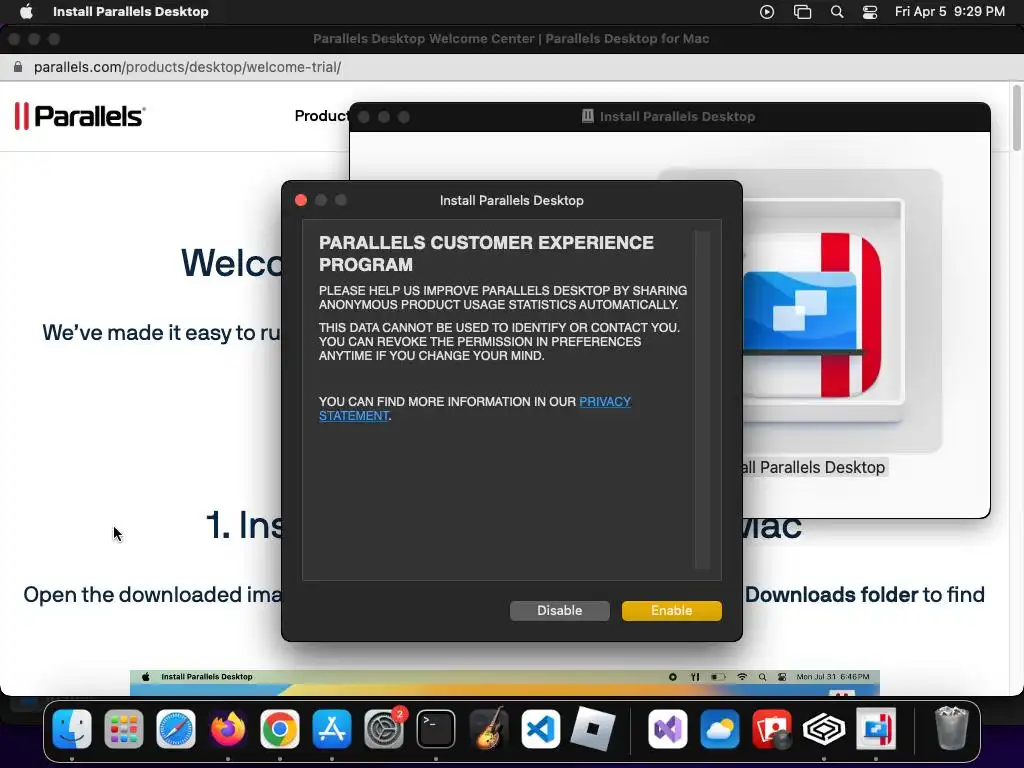
Task: Click the screen recording status icon
Action: (x=767, y=12)
